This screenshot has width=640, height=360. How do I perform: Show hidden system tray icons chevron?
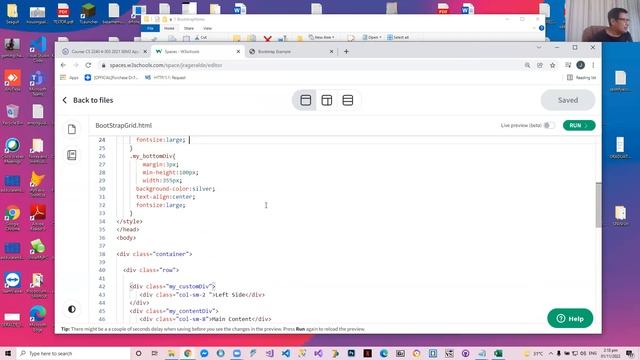tap(551, 353)
